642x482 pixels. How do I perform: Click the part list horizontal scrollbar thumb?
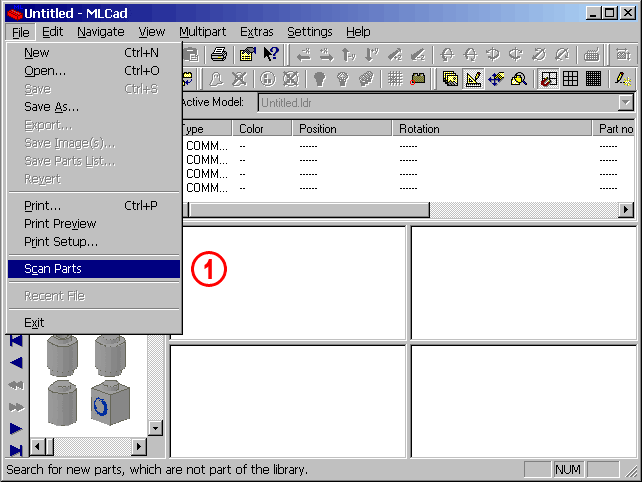click(309, 210)
